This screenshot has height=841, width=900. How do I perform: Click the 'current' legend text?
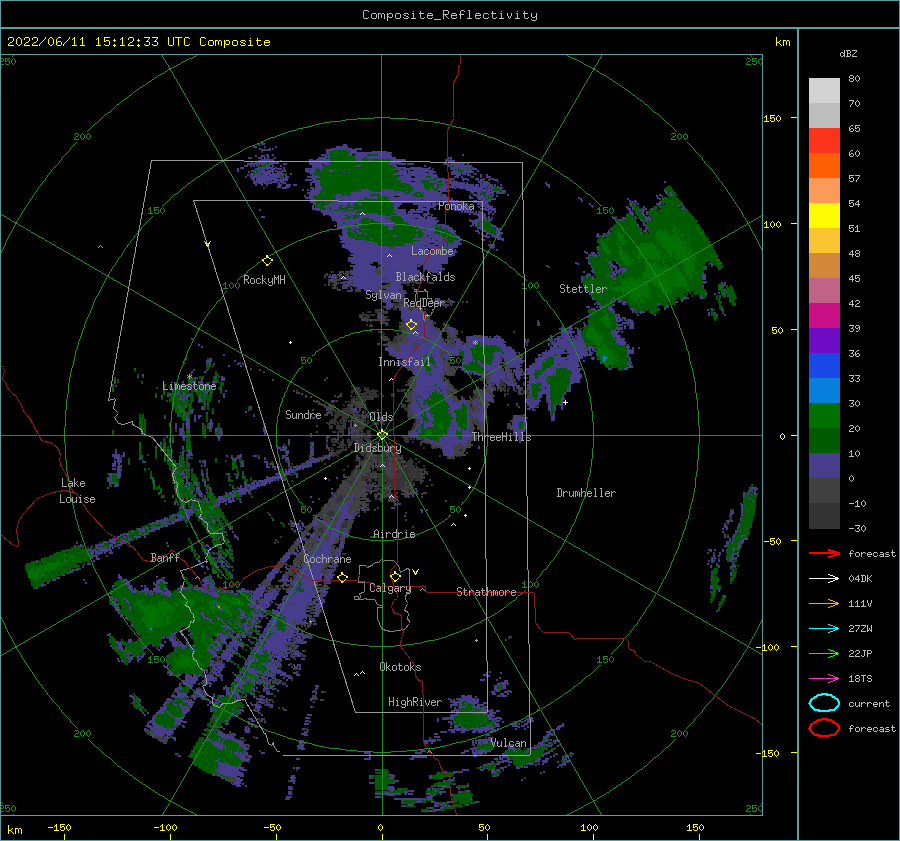[x=869, y=704]
